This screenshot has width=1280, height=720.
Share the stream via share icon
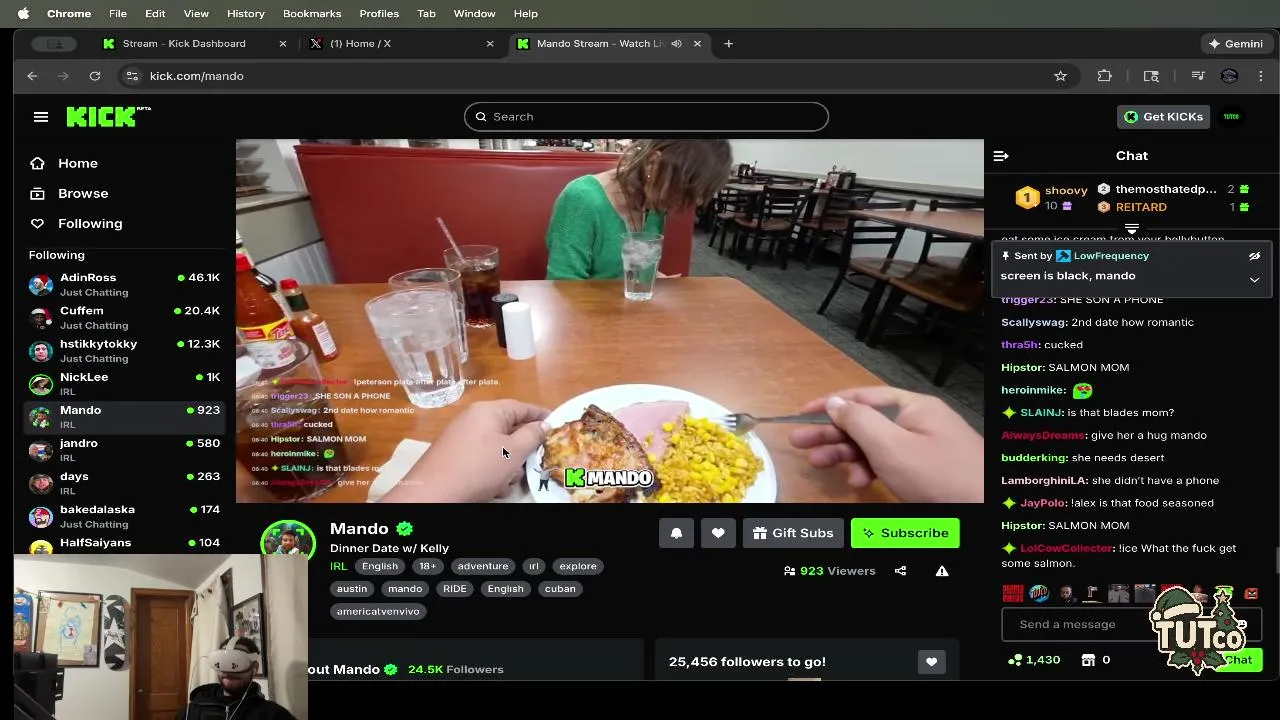coord(900,571)
